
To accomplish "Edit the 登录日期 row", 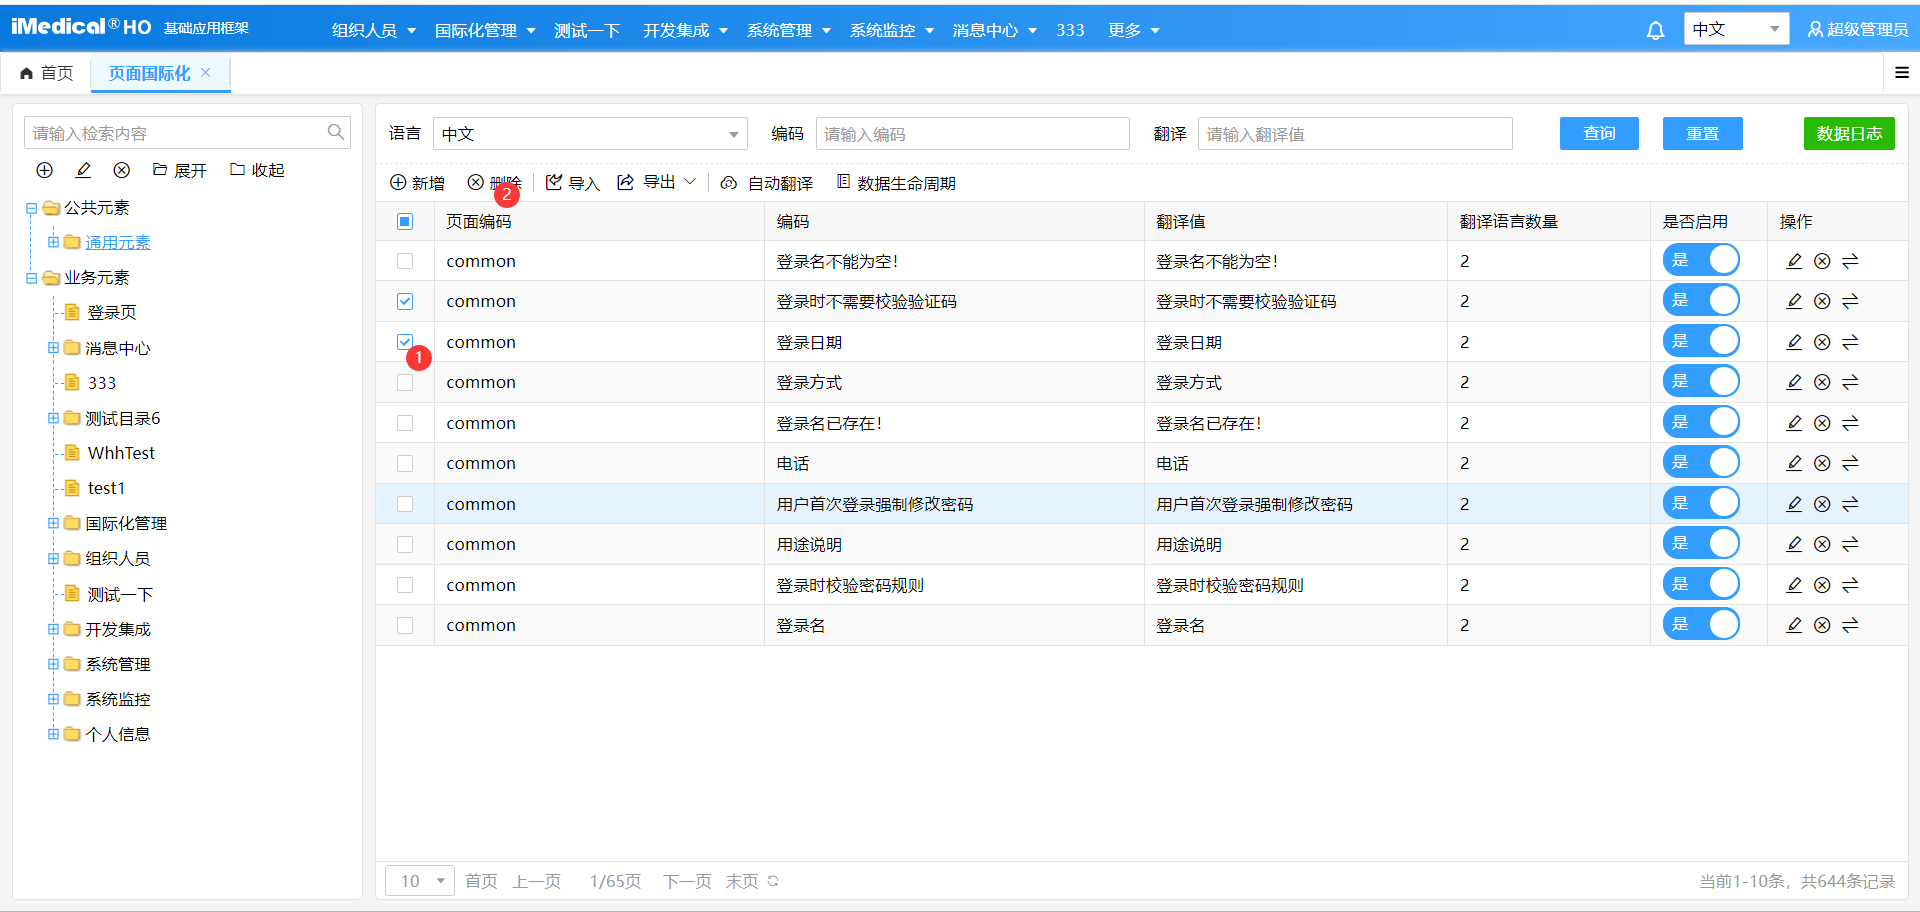I will tap(1794, 342).
